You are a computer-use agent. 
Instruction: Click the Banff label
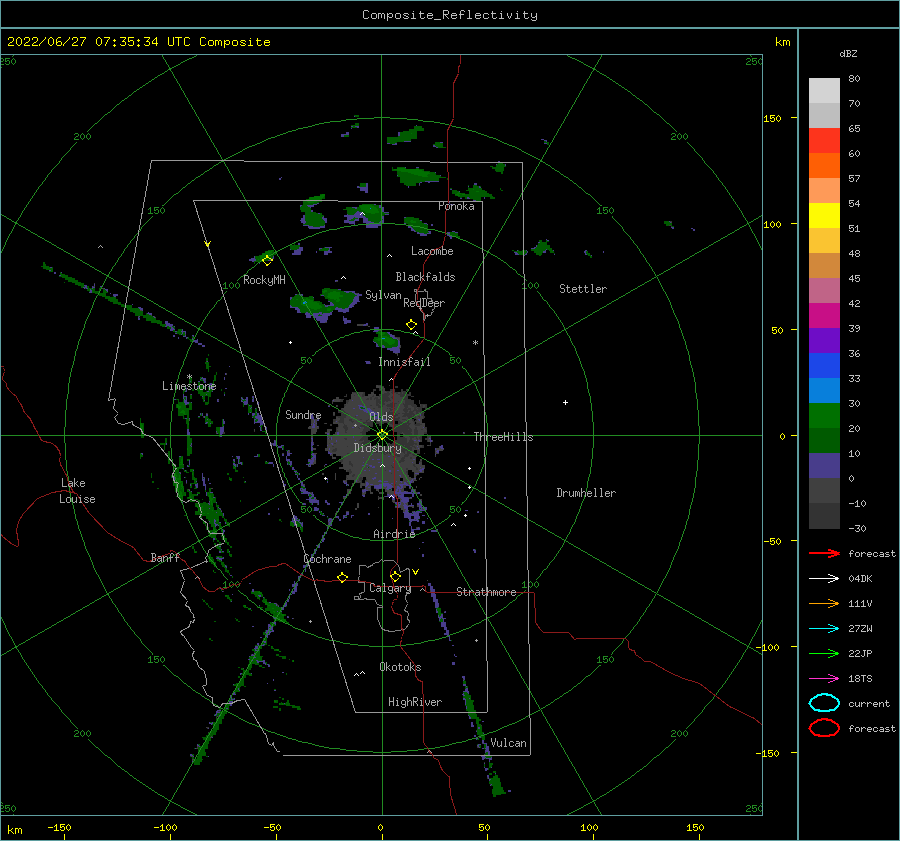pyautogui.click(x=165, y=558)
